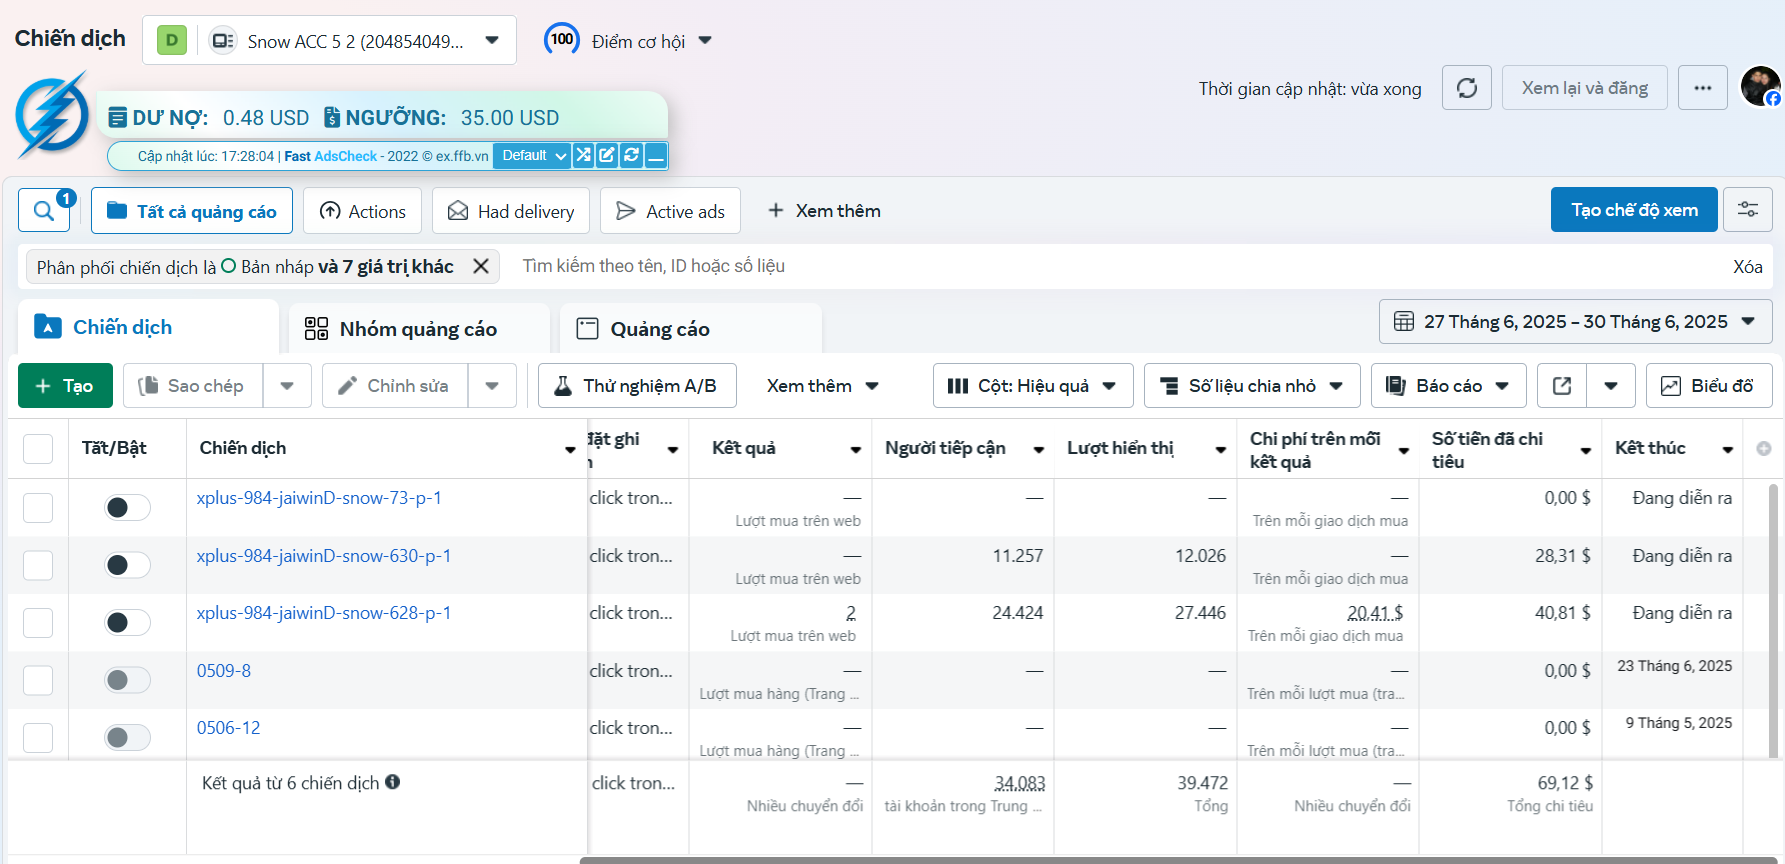Viewport: 1785px width, 864px height.
Task: Check the box for xplus-984-jaiwinD-snow-628-p-1
Action: (x=38, y=623)
